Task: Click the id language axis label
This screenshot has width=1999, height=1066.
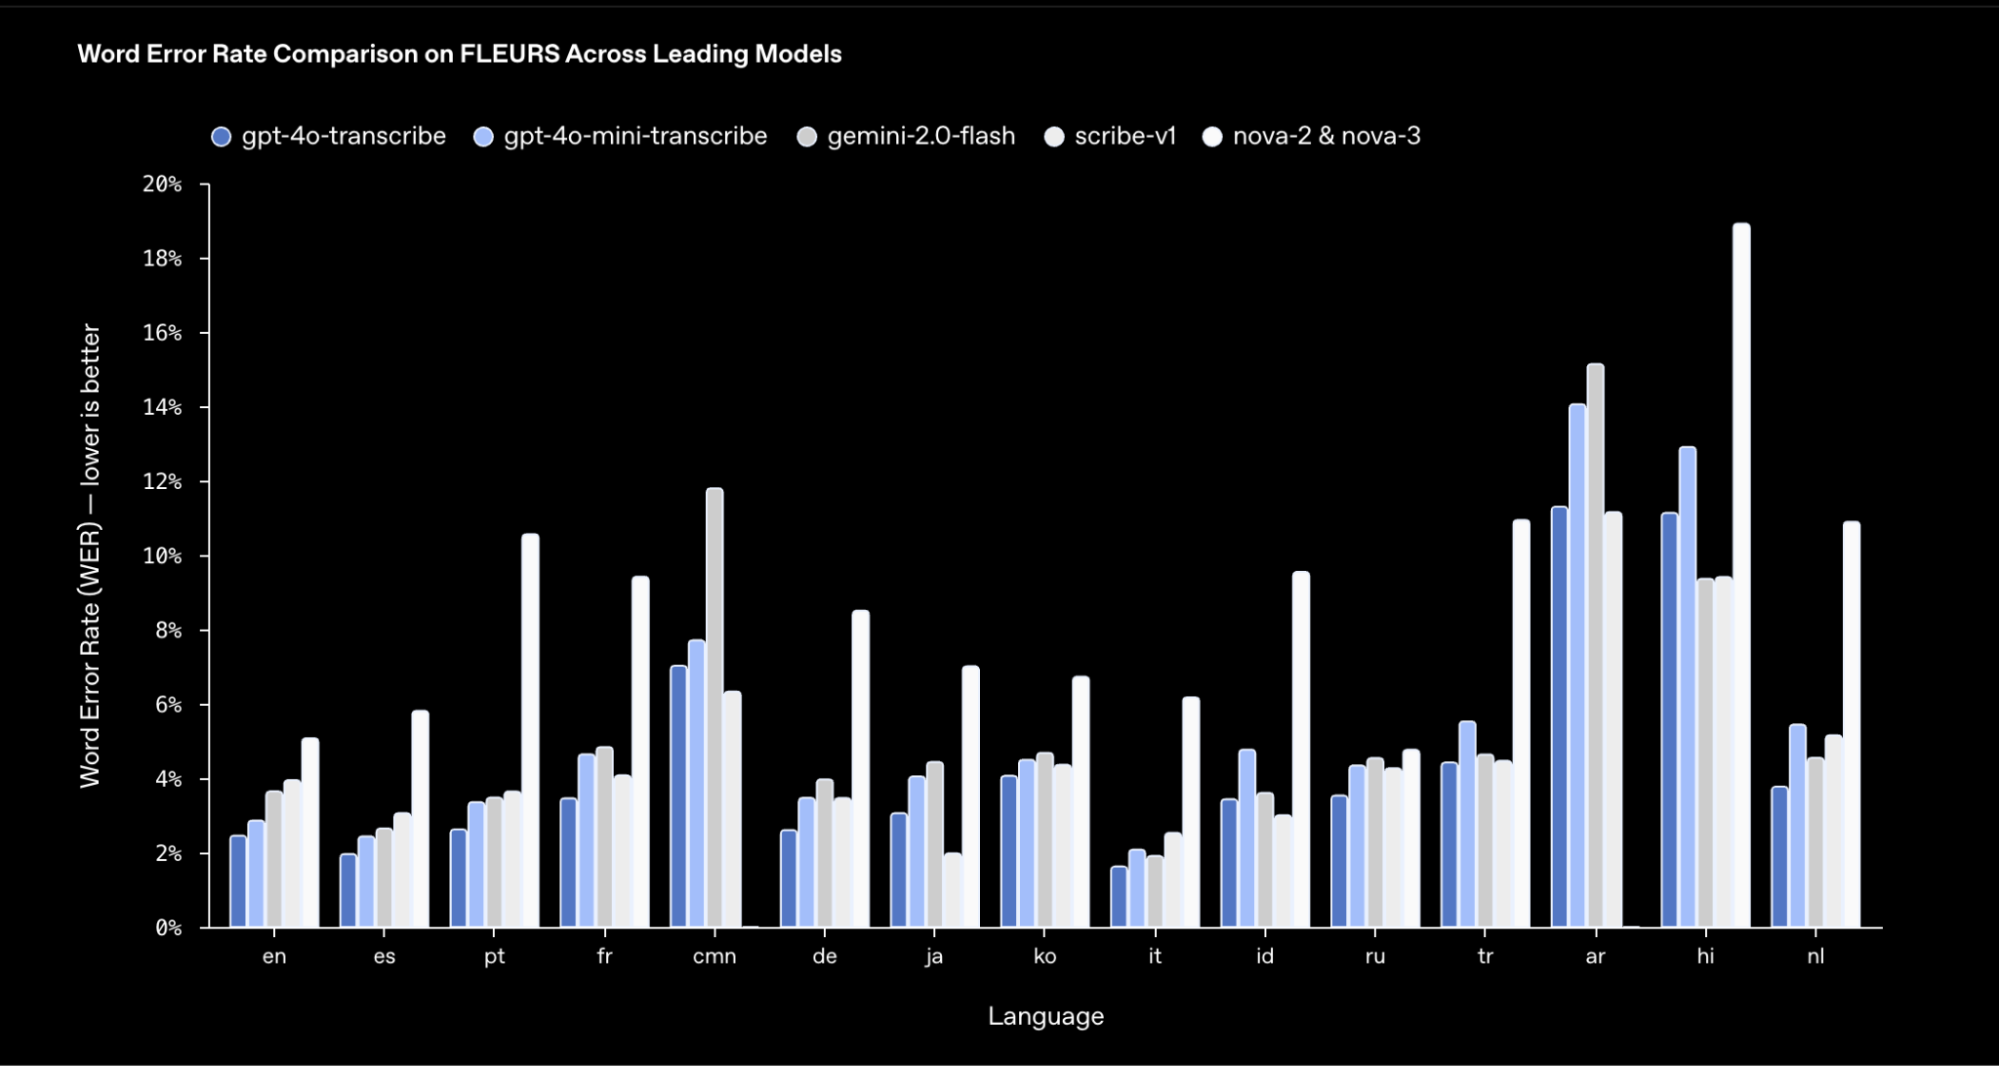Action: (x=1265, y=956)
